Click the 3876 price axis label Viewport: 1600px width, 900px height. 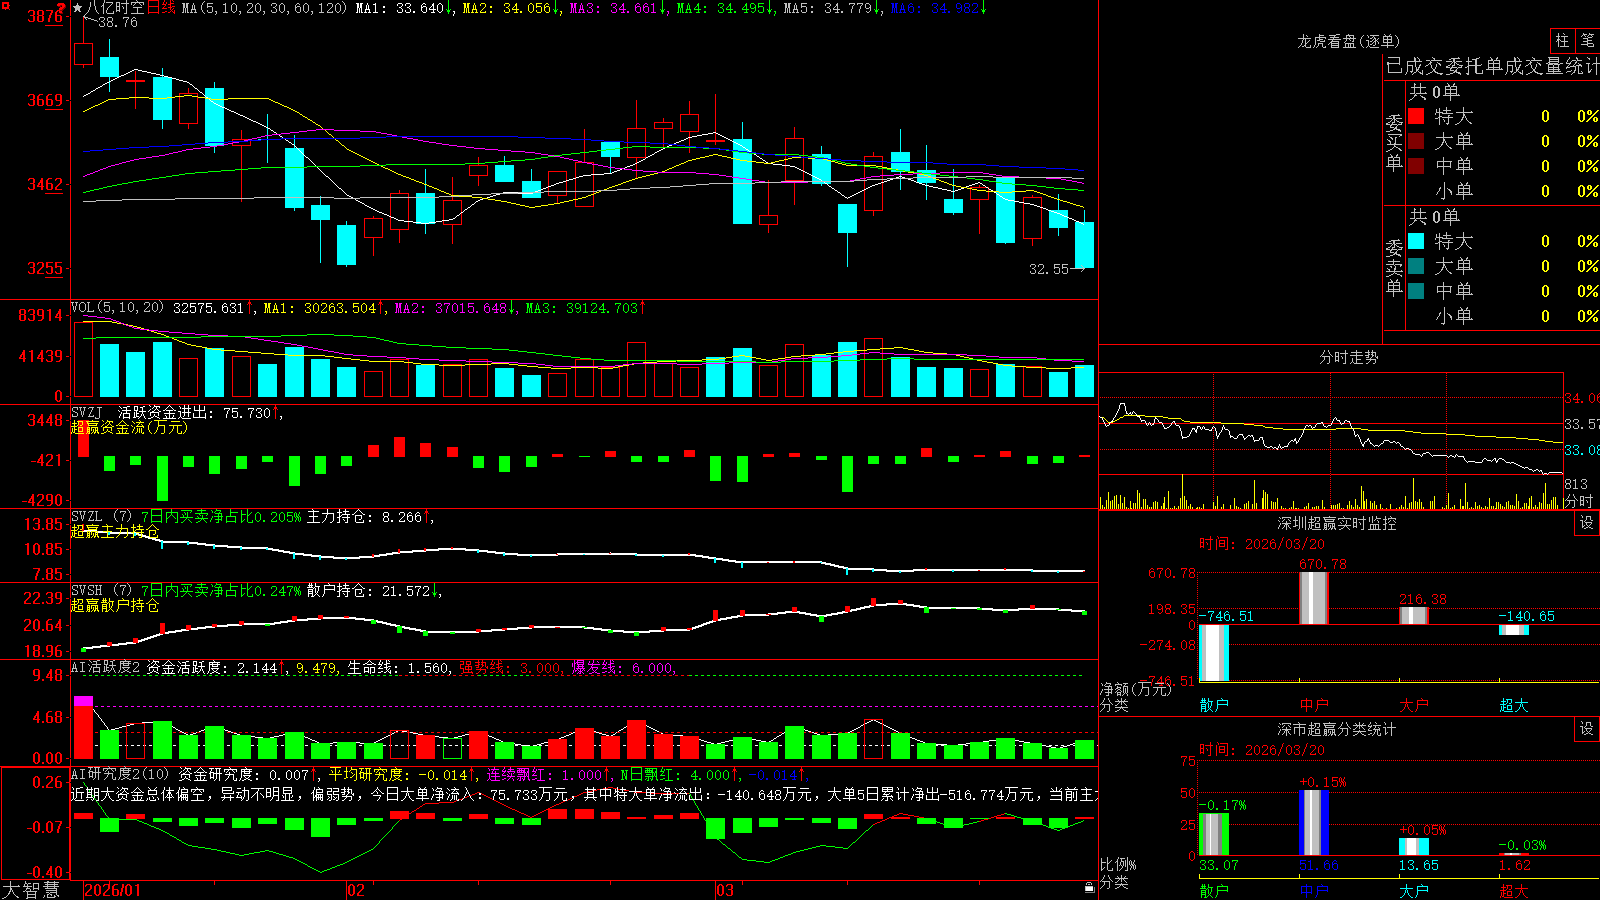pos(45,16)
